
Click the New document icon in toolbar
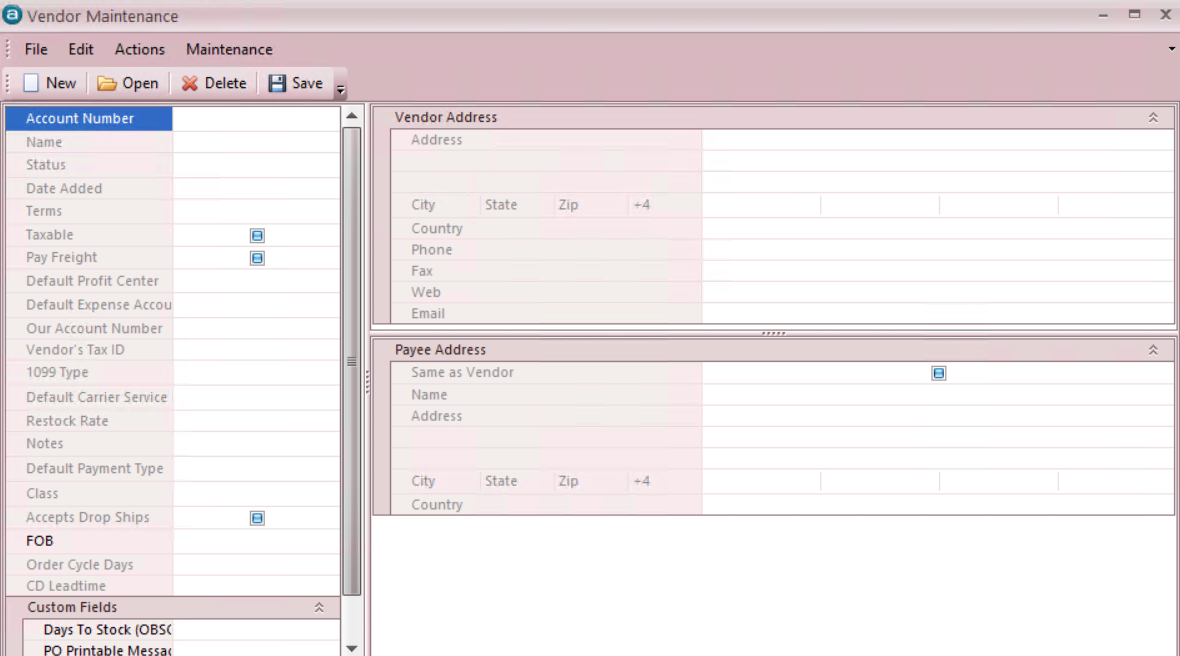[31, 84]
